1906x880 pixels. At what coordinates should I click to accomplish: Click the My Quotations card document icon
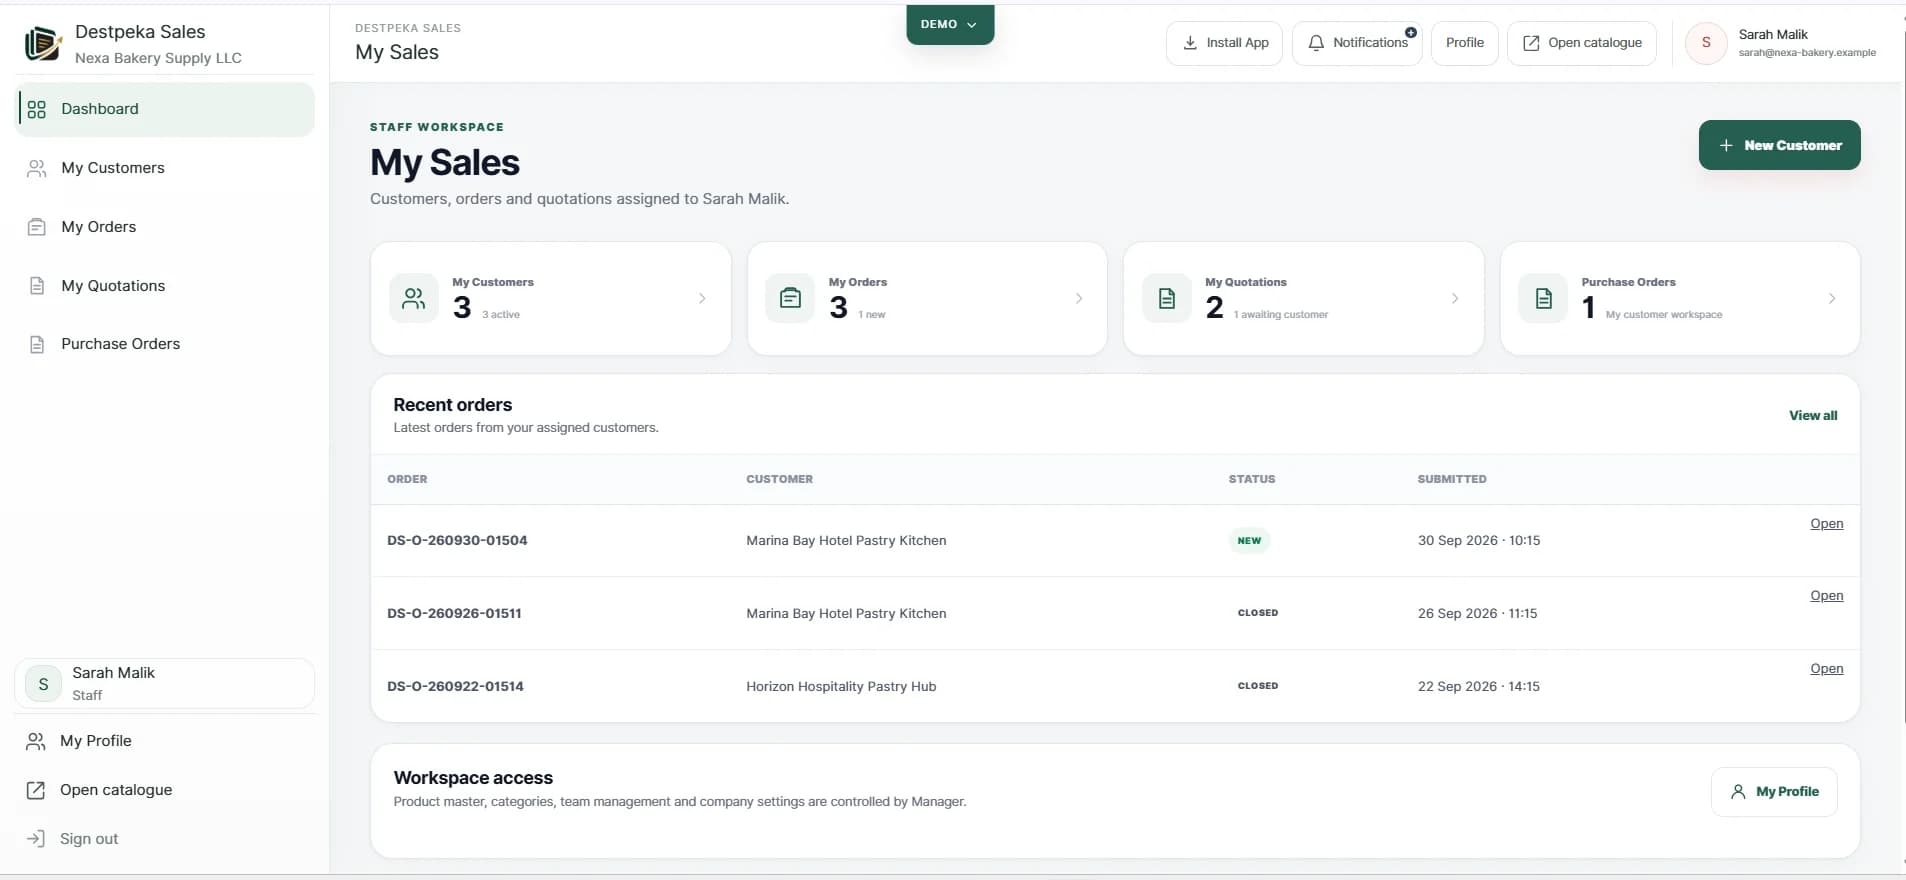pyautogui.click(x=1167, y=298)
